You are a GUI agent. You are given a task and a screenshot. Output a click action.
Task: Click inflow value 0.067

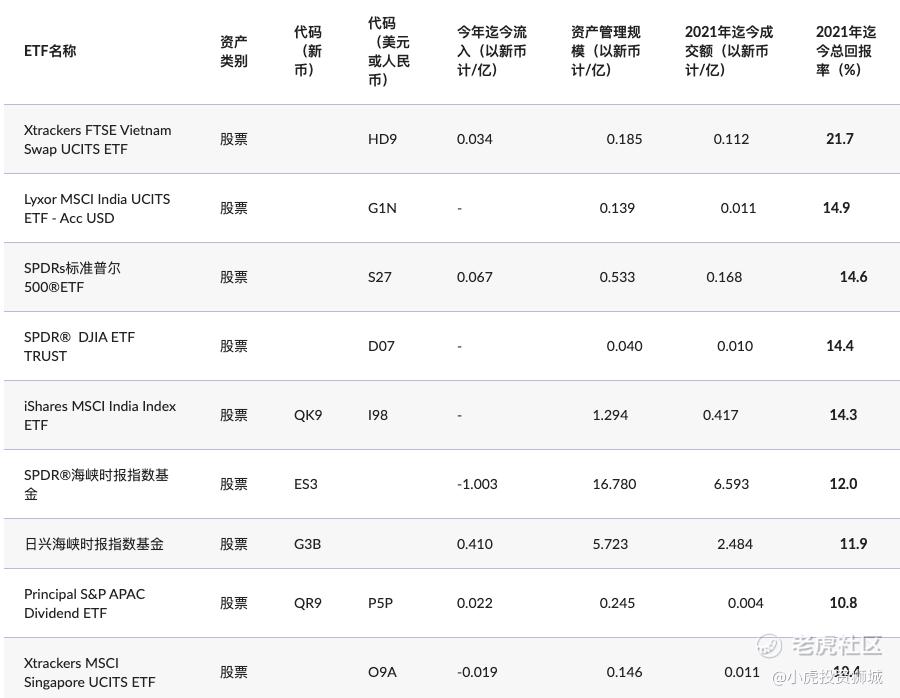(x=475, y=277)
